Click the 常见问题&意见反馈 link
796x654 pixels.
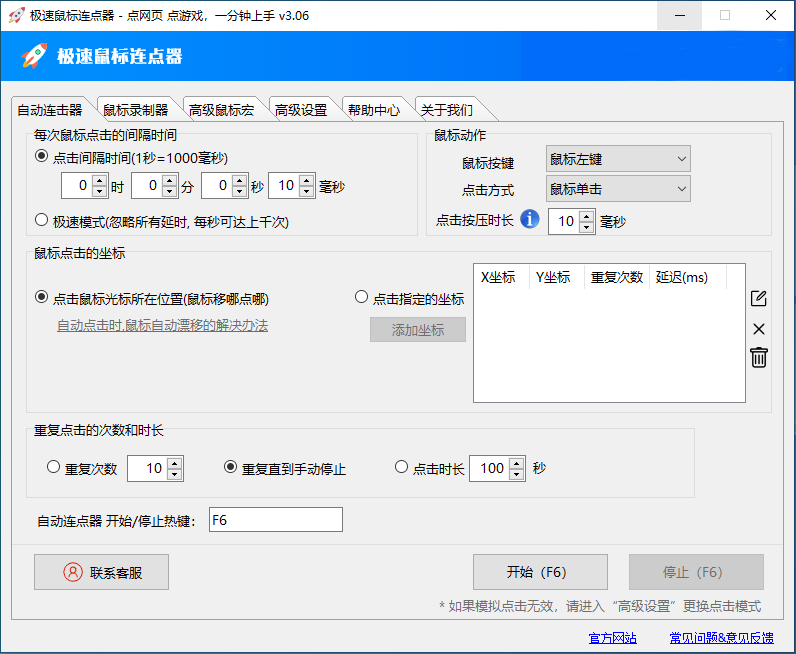click(x=721, y=638)
